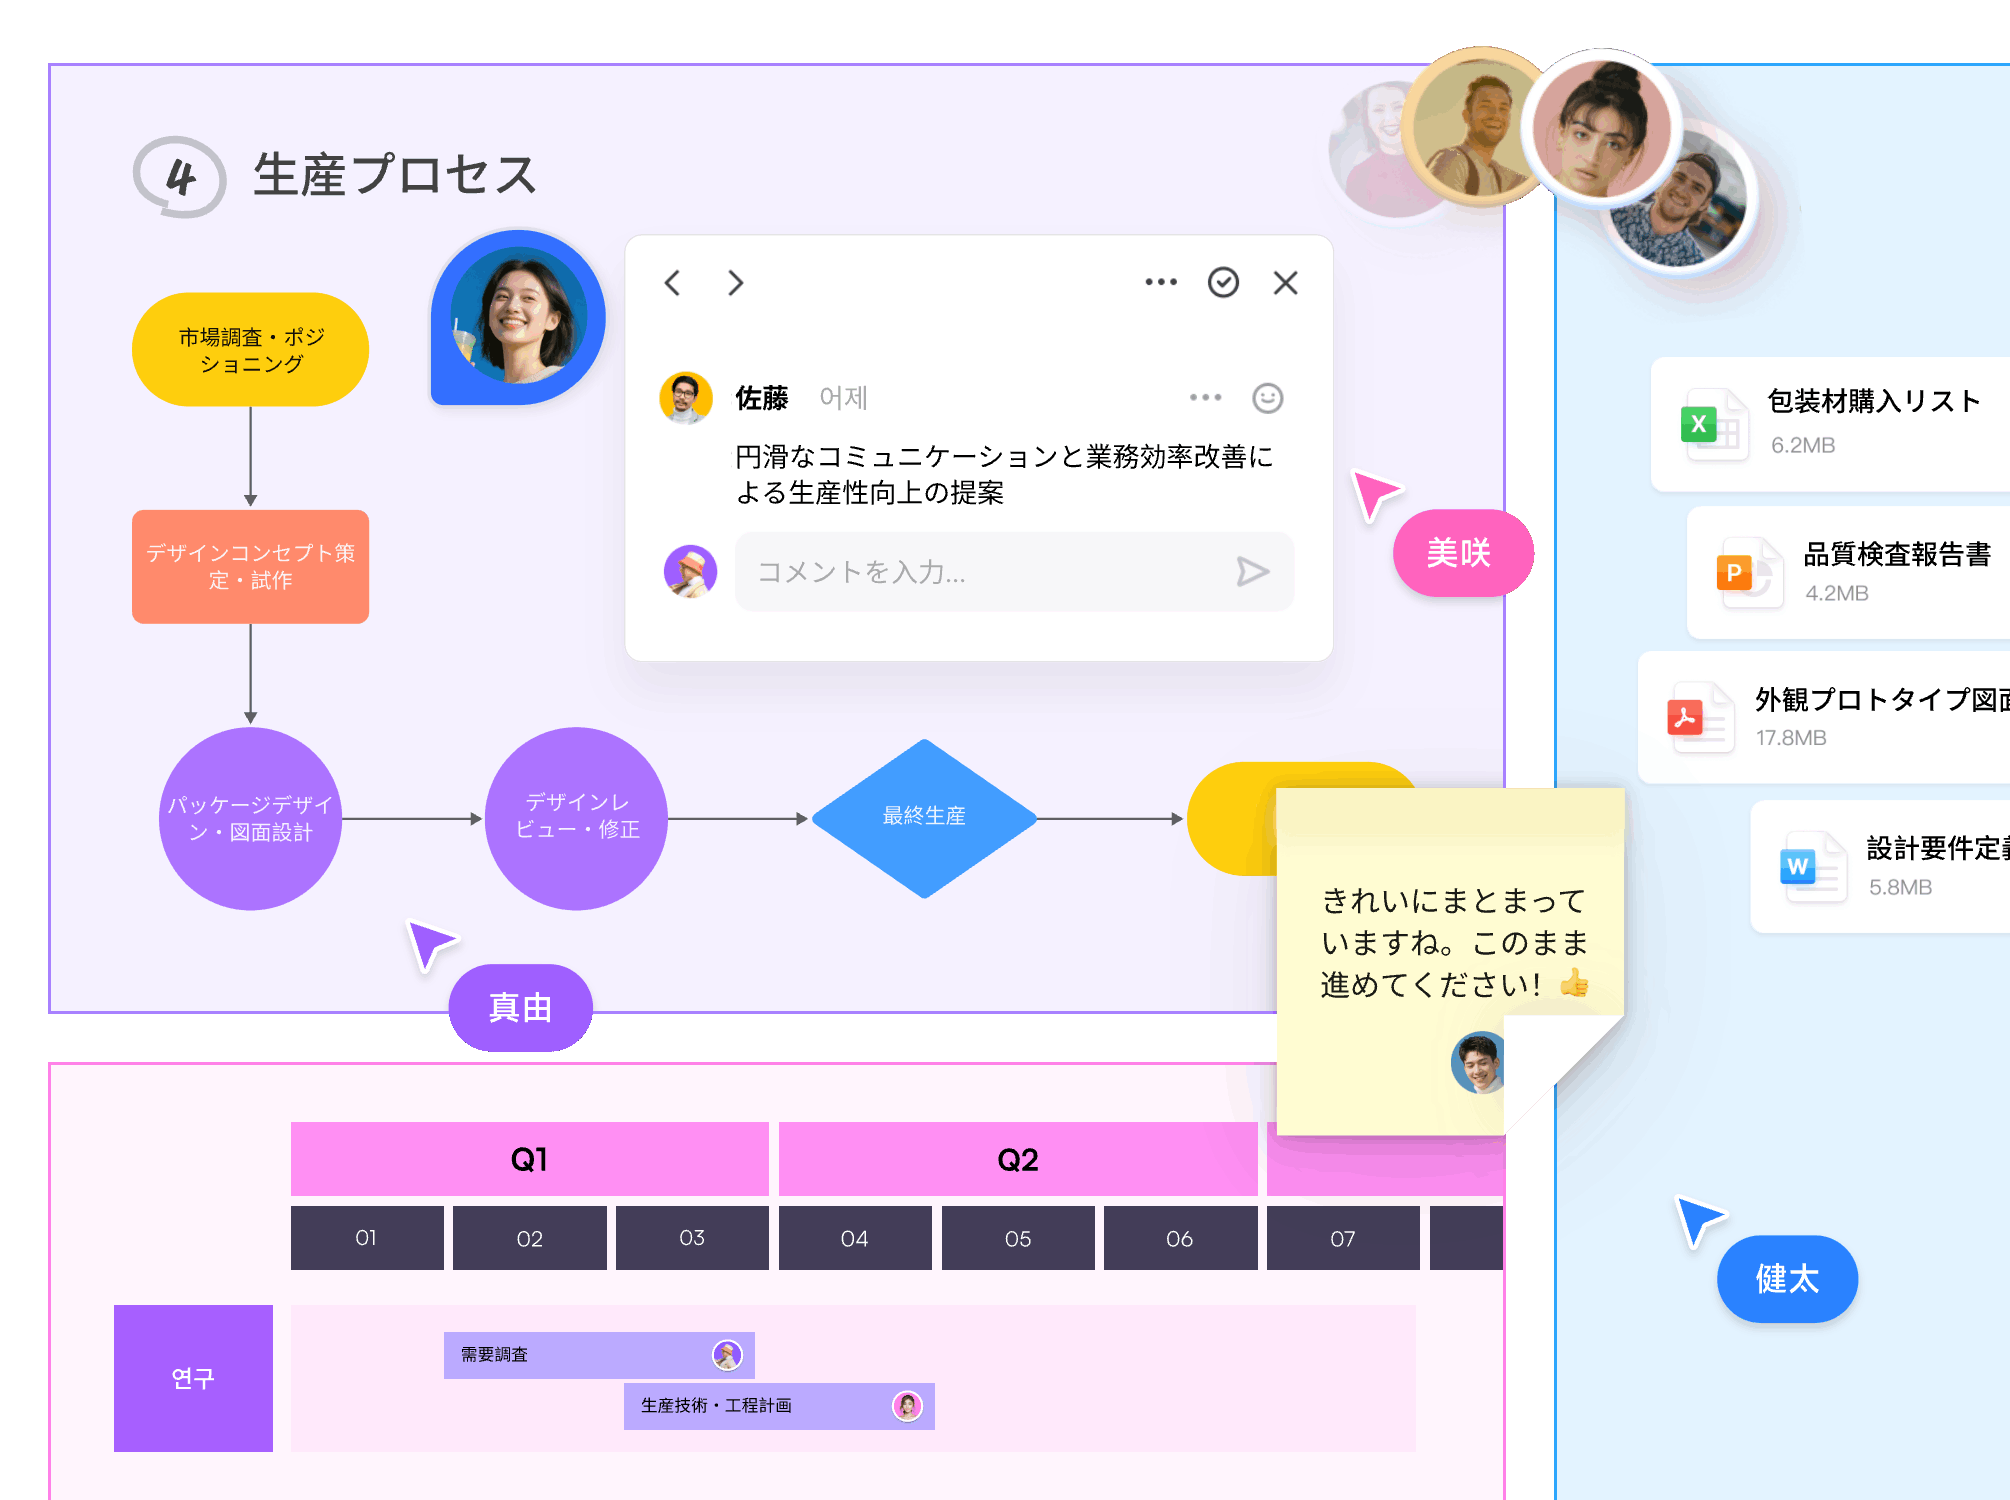The width and height of the screenshot is (2010, 1500).
Task: Click the 佐藤 commenter name
Action: tap(762, 398)
